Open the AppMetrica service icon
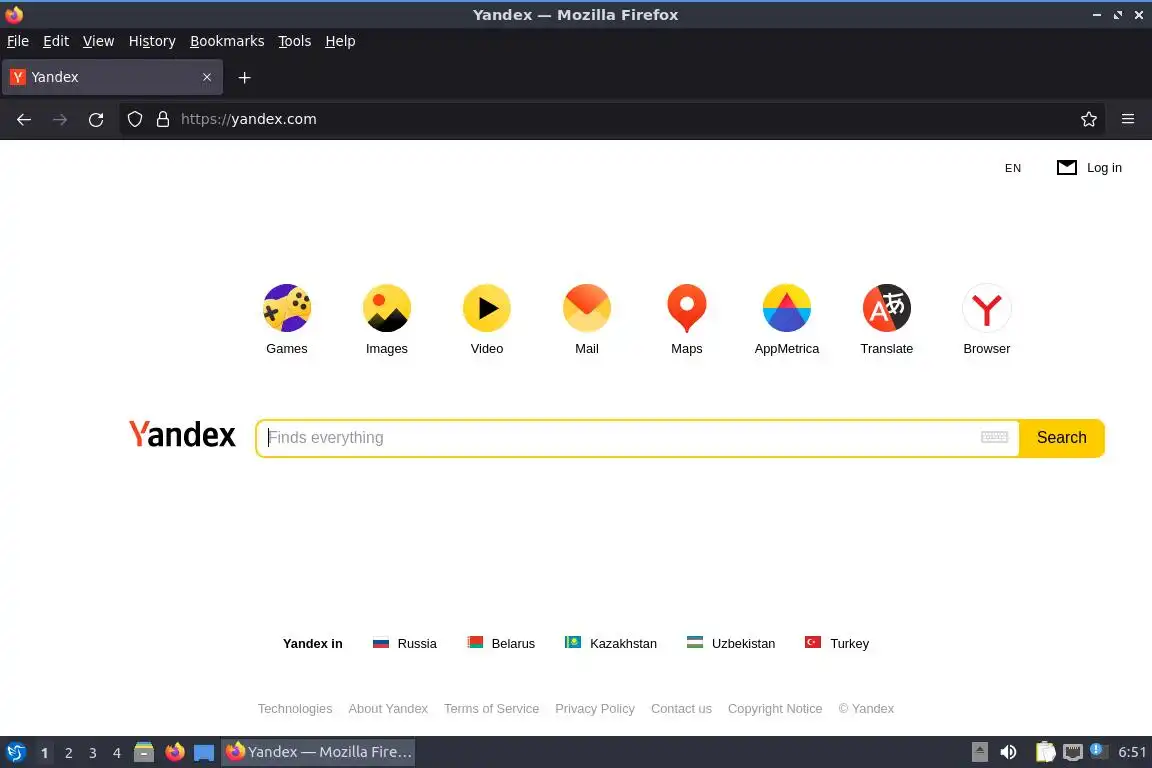 [786, 308]
